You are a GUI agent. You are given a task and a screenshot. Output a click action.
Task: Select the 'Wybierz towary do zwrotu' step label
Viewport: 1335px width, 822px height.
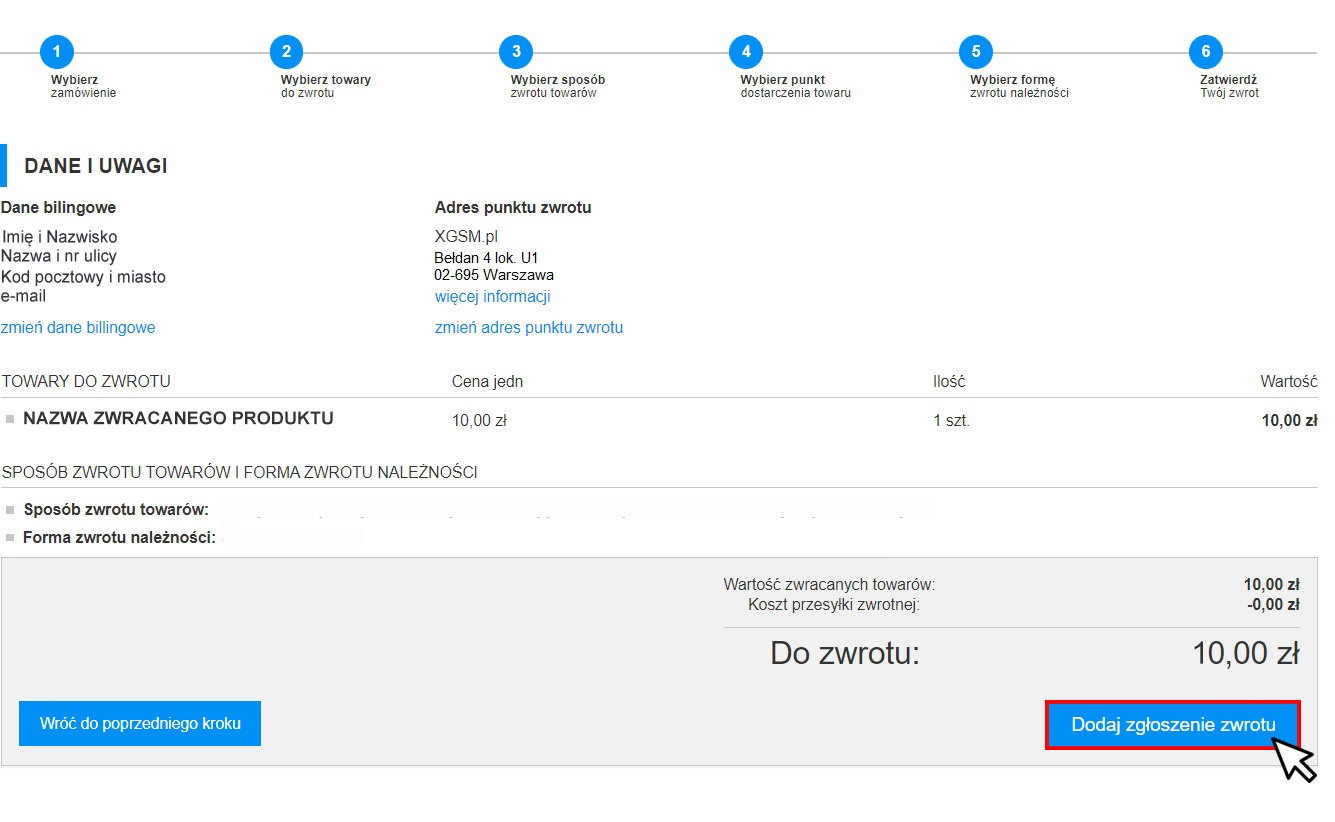coord(325,86)
